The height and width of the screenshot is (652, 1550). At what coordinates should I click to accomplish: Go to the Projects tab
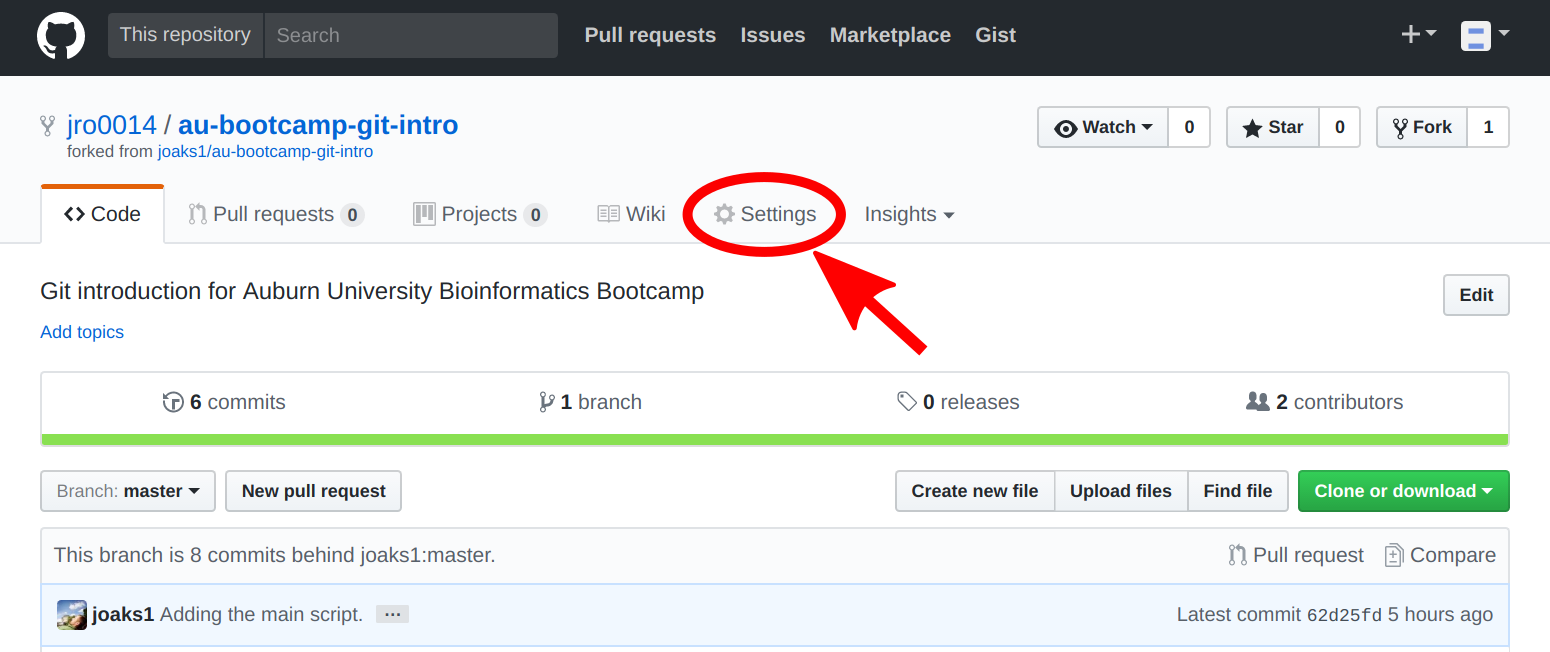tap(480, 214)
